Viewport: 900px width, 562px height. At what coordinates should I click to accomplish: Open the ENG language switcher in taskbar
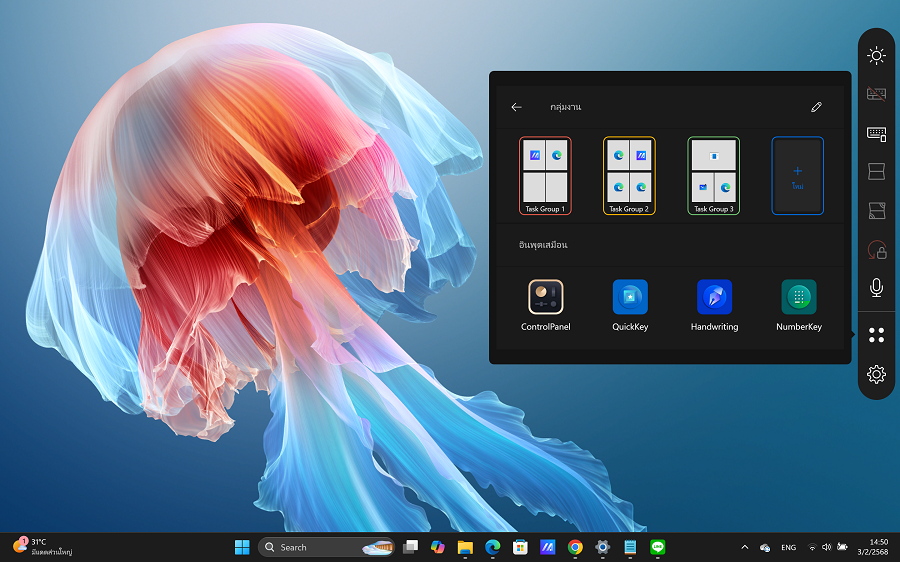click(x=788, y=547)
